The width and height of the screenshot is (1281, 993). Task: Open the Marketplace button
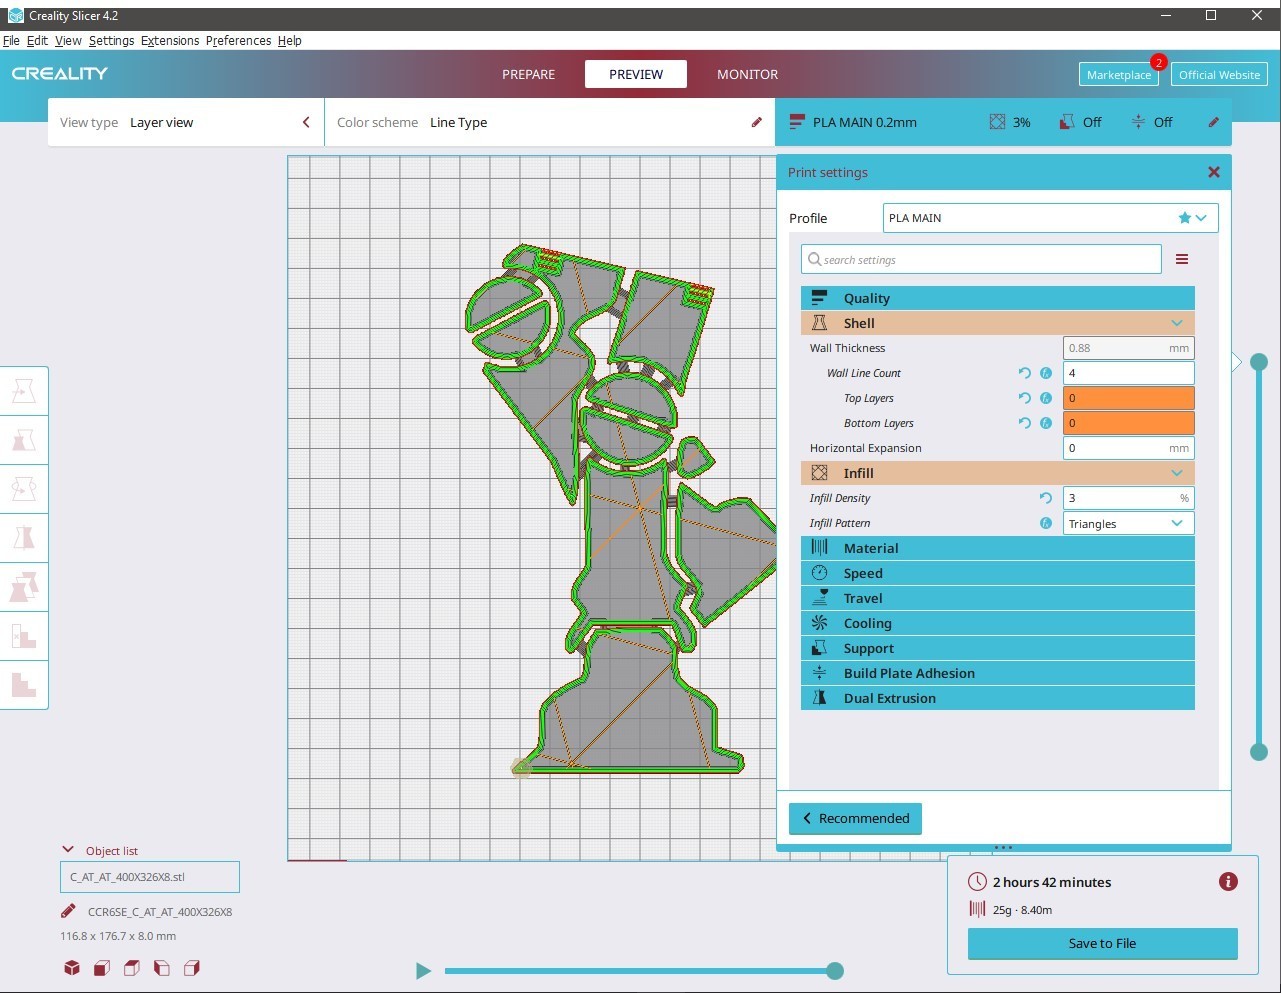click(x=1119, y=75)
